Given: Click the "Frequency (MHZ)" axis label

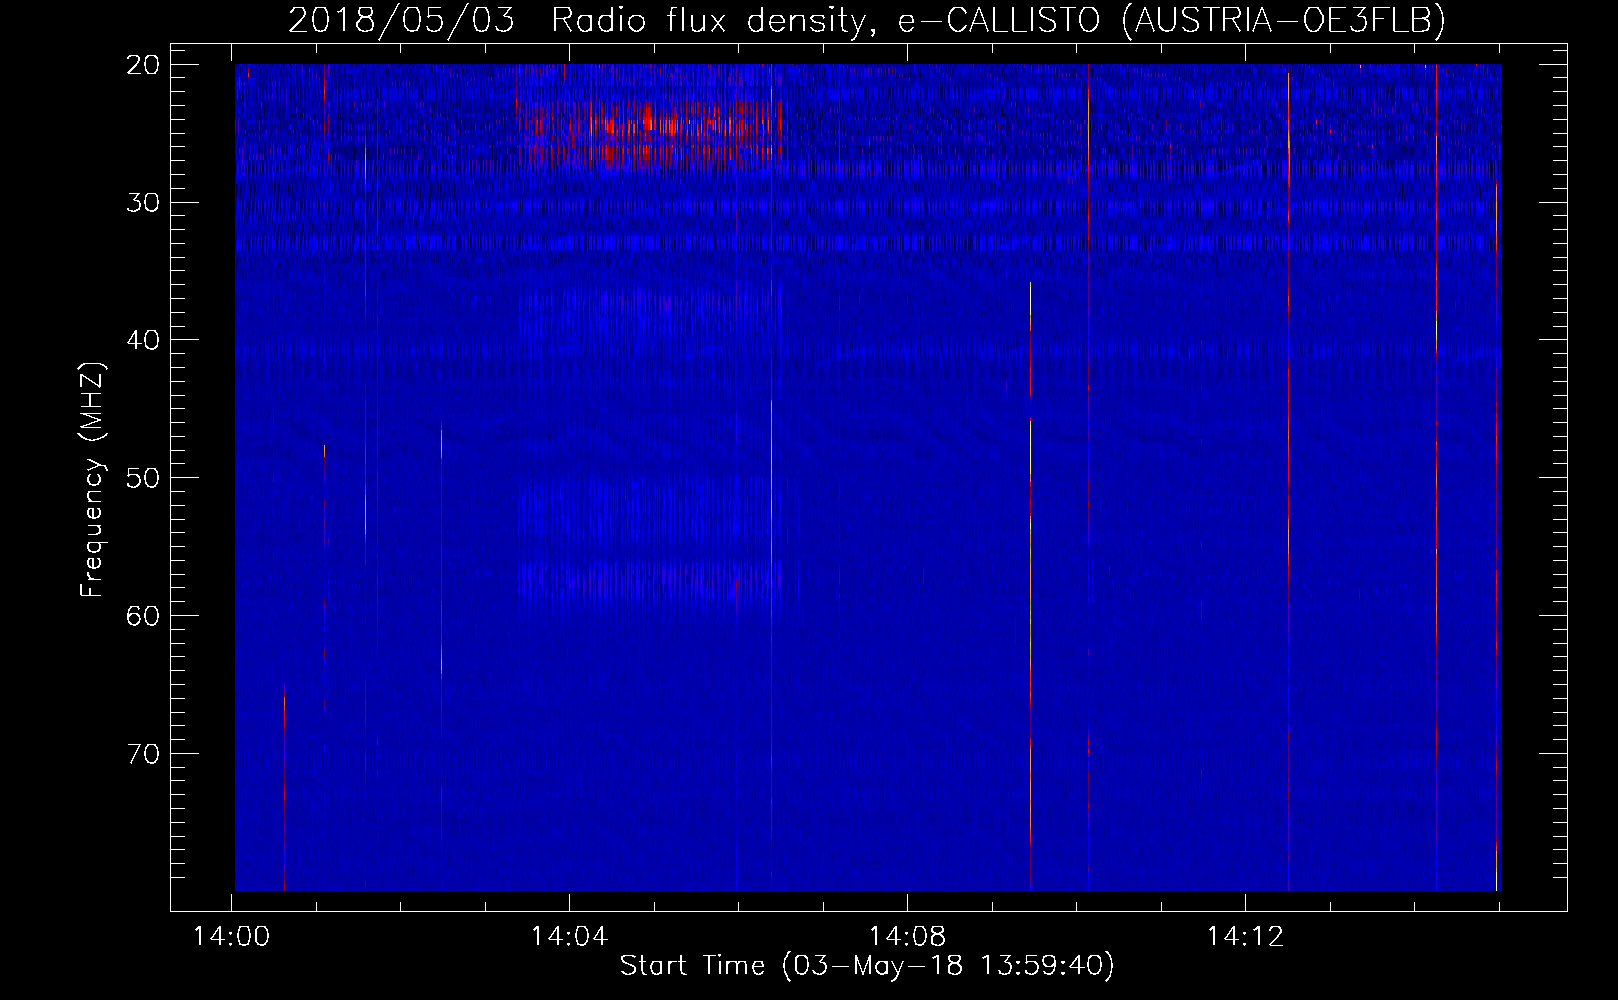Looking at the screenshot, I should pos(92,480).
